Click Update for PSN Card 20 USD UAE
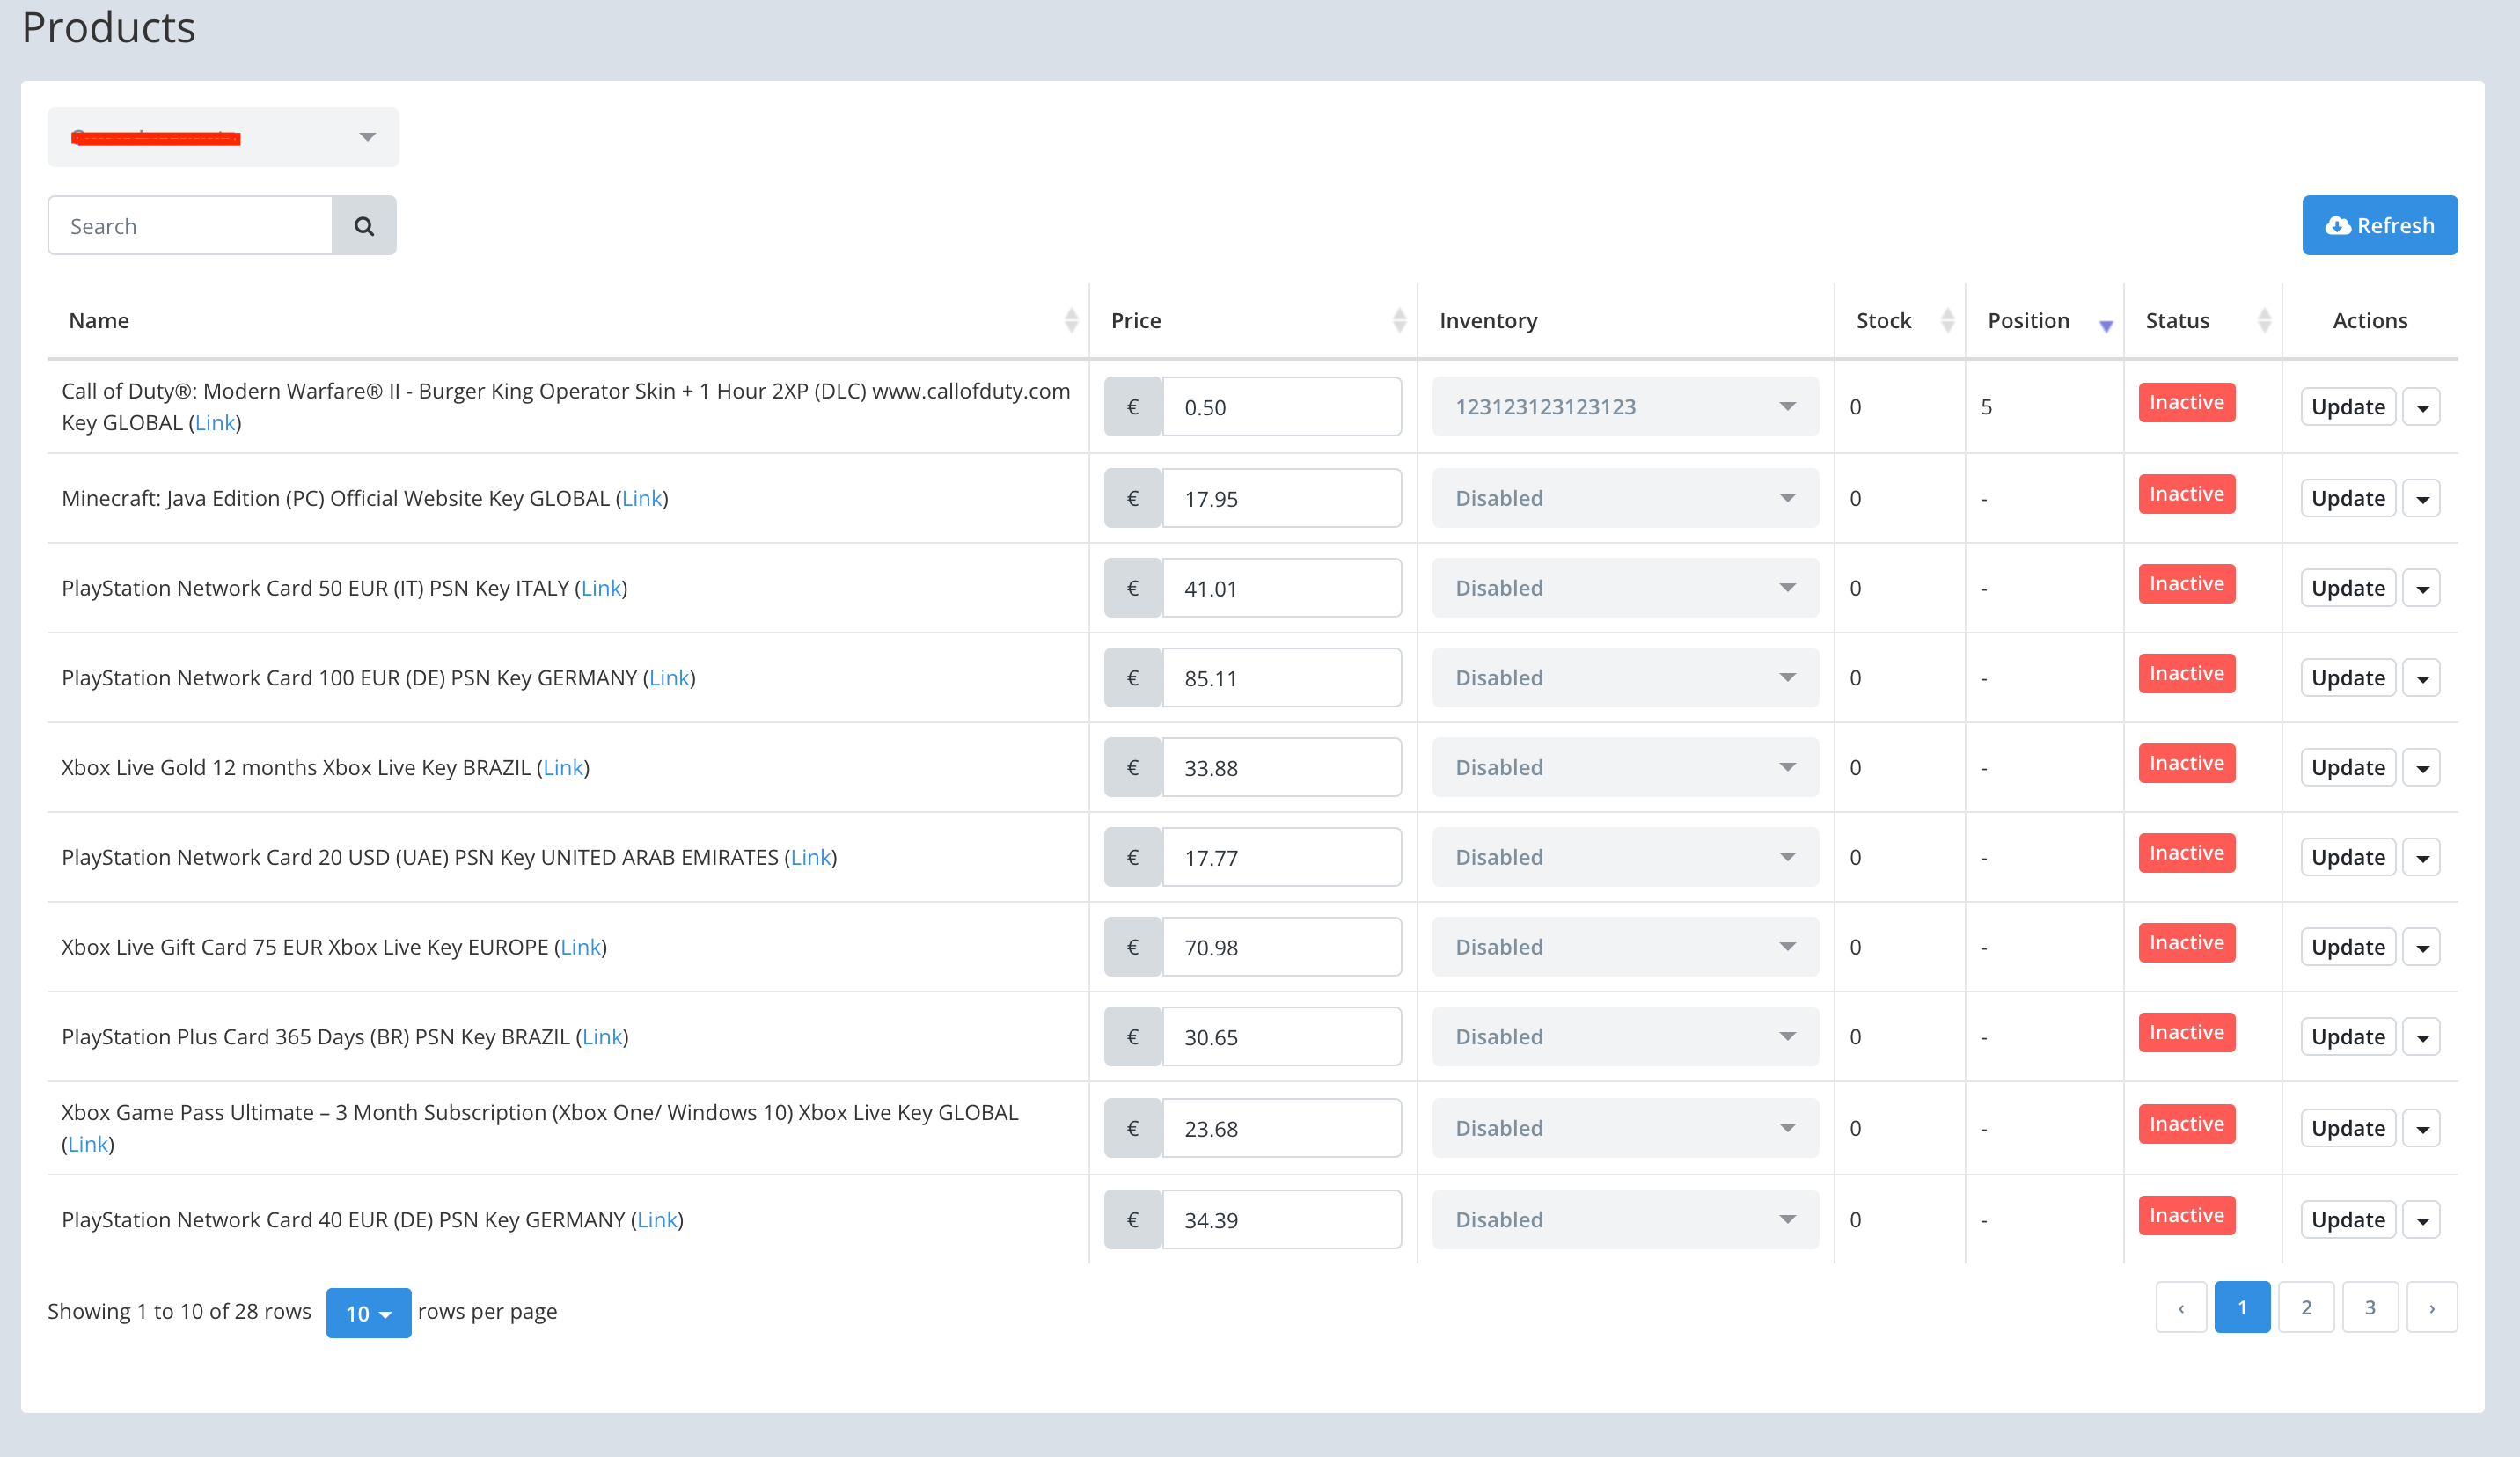The image size is (2520, 1457). [2348, 857]
